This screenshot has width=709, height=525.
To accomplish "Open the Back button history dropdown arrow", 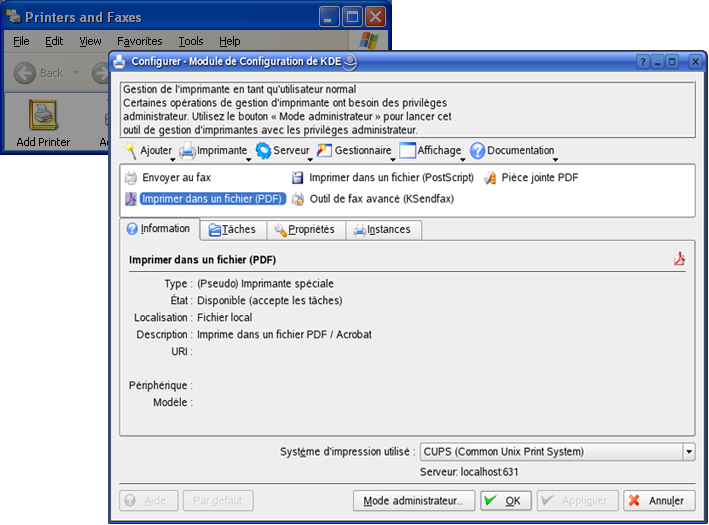I will pos(76,73).
